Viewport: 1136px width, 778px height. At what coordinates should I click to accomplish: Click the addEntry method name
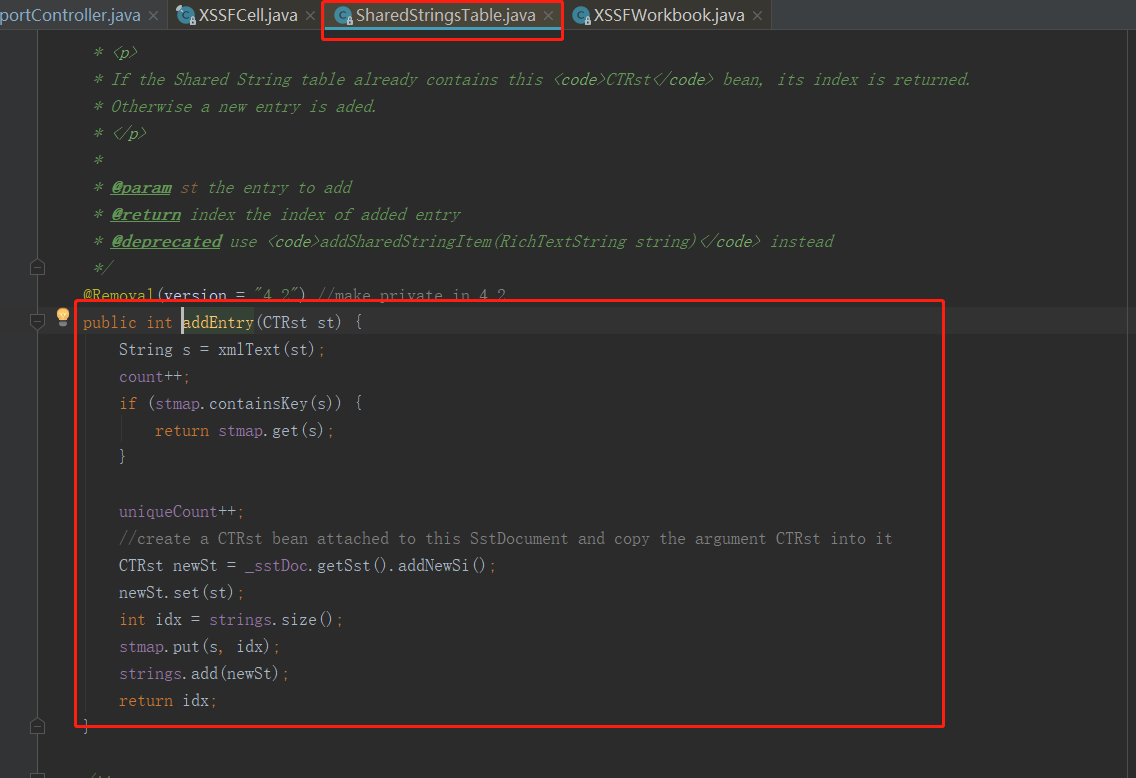pyautogui.click(x=218, y=322)
